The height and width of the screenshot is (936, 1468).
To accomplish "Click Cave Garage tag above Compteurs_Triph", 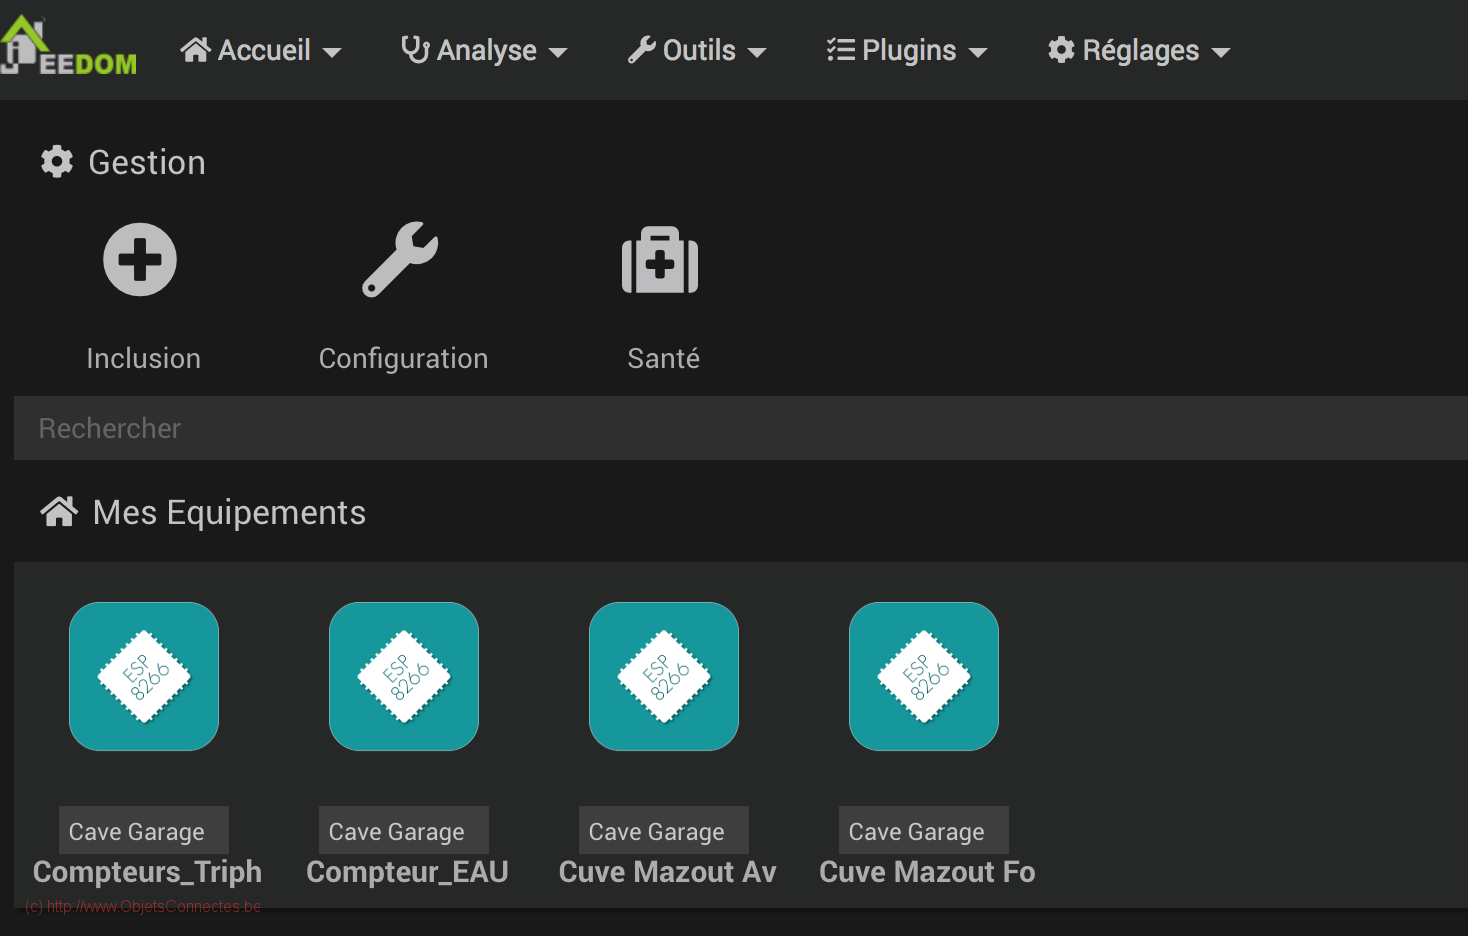I will click(144, 831).
